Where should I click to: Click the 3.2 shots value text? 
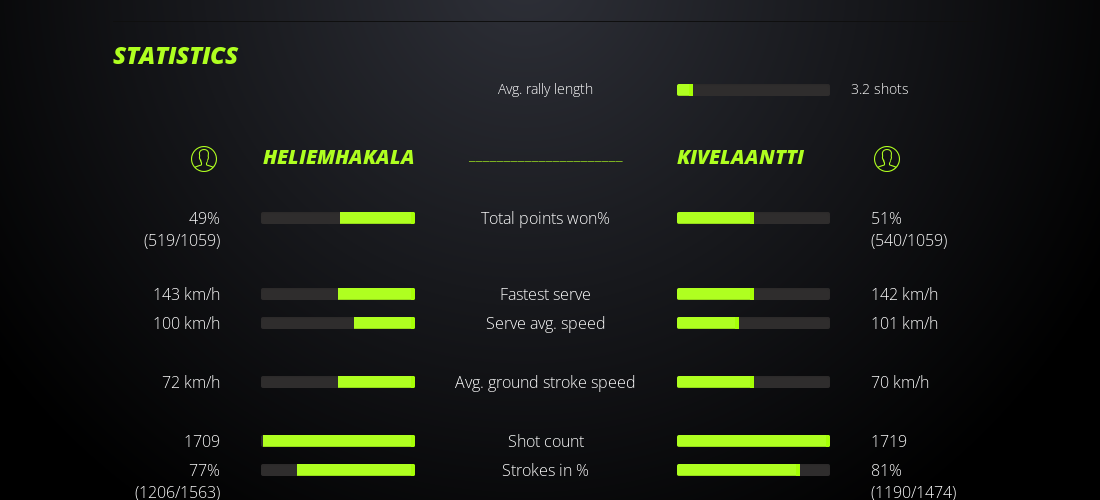[879, 89]
